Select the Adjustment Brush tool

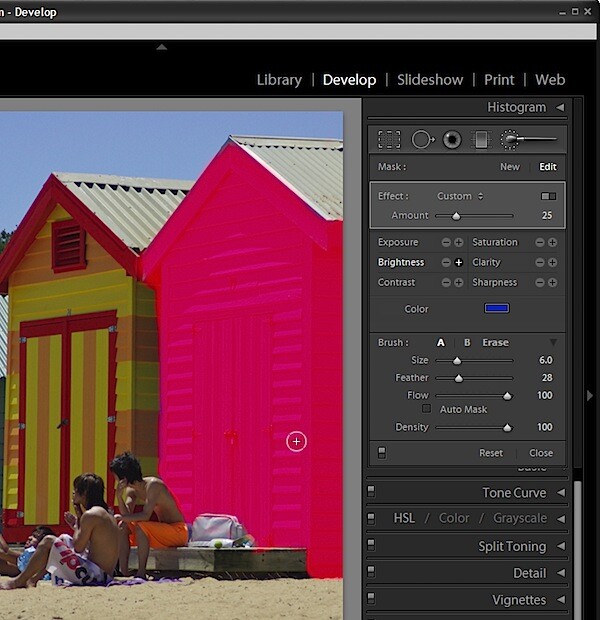[x=528, y=140]
